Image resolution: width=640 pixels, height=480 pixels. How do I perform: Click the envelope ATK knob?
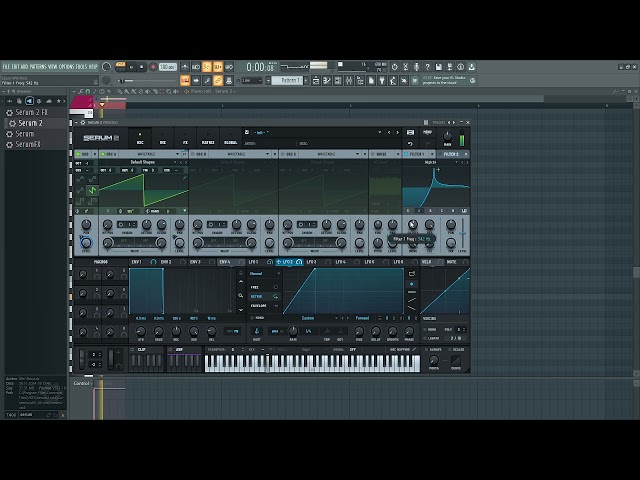pyautogui.click(x=140, y=331)
